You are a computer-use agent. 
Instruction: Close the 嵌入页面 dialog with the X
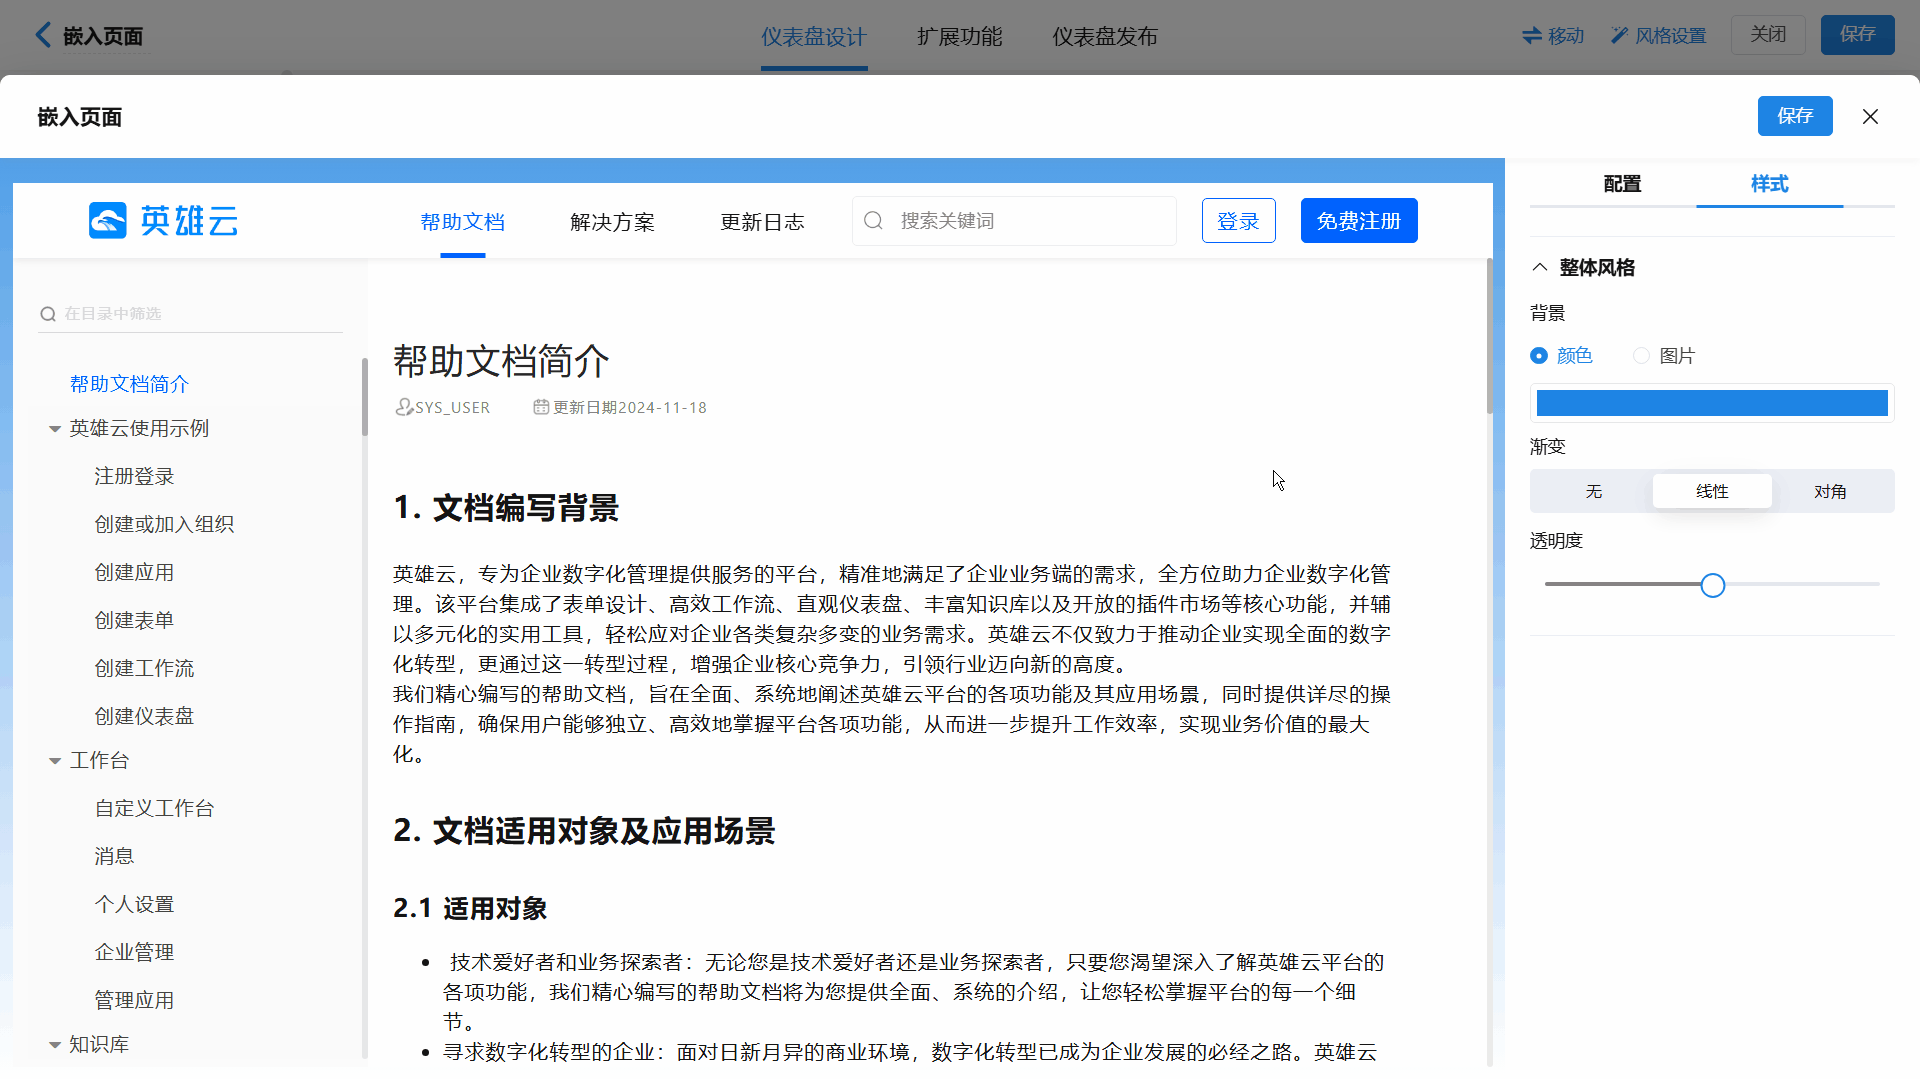(x=1870, y=116)
